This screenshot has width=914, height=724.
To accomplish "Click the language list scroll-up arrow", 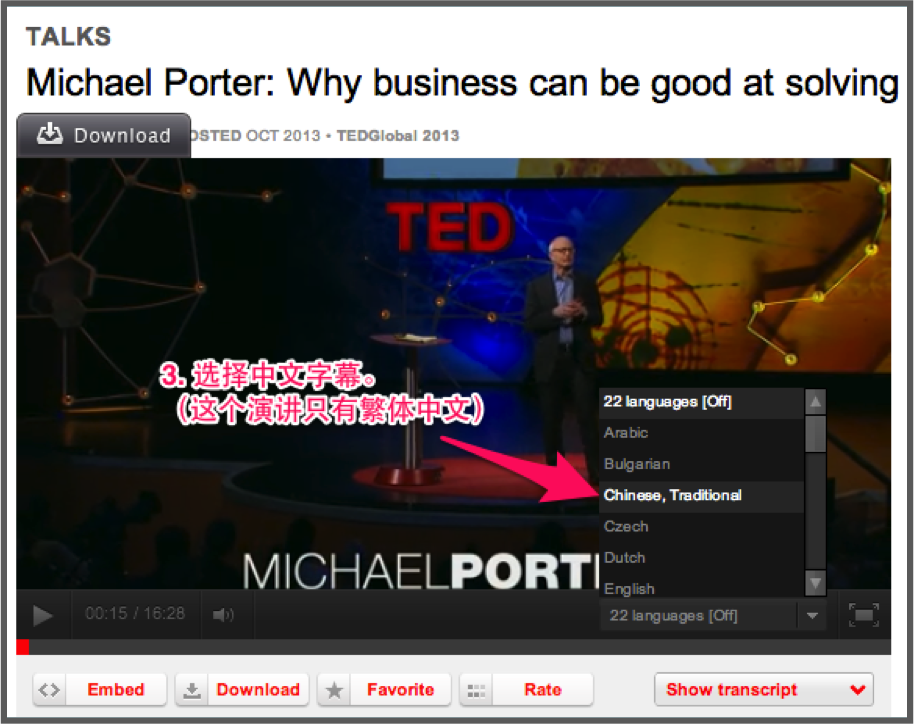I will [815, 402].
